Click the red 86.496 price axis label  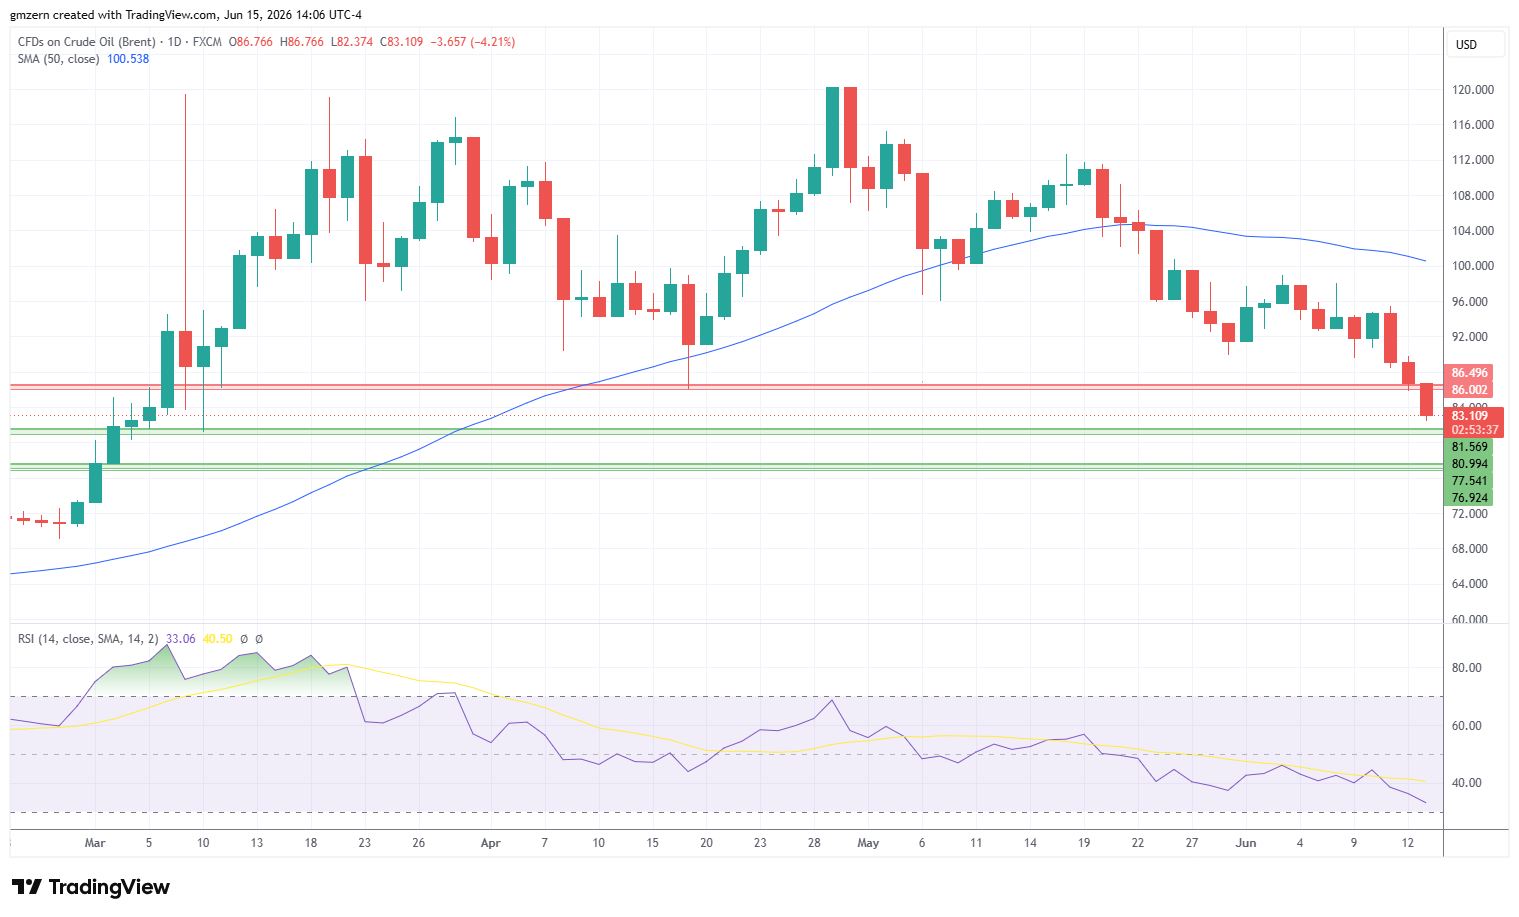tap(1470, 373)
